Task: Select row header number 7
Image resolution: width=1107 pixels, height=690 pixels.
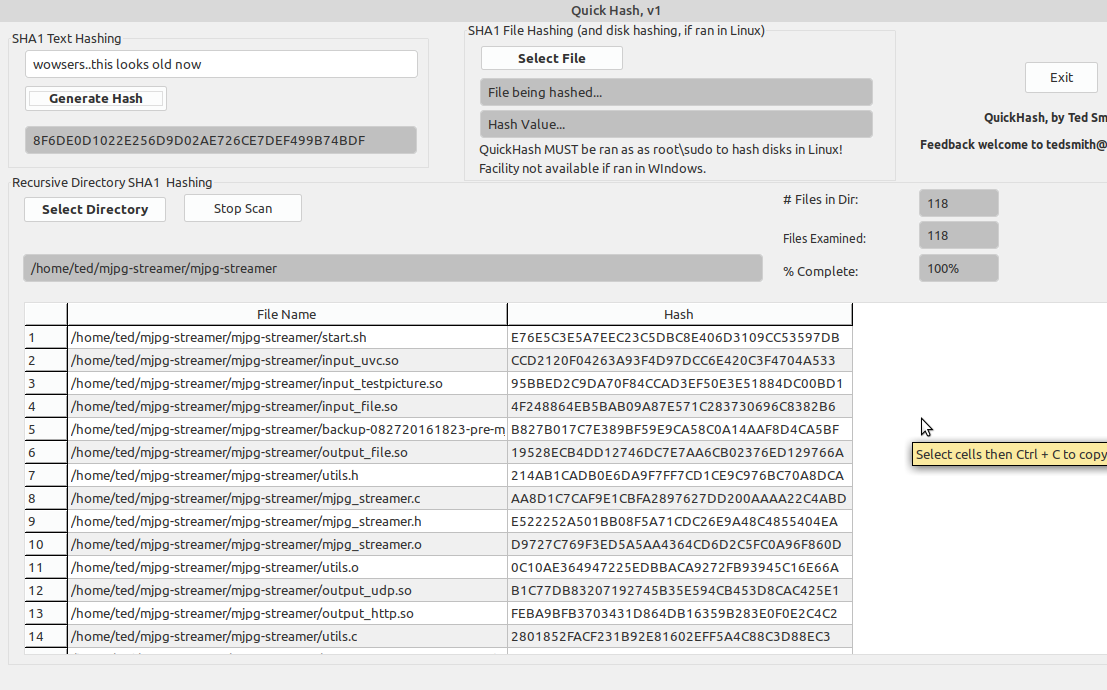Action: pyautogui.click(x=45, y=475)
